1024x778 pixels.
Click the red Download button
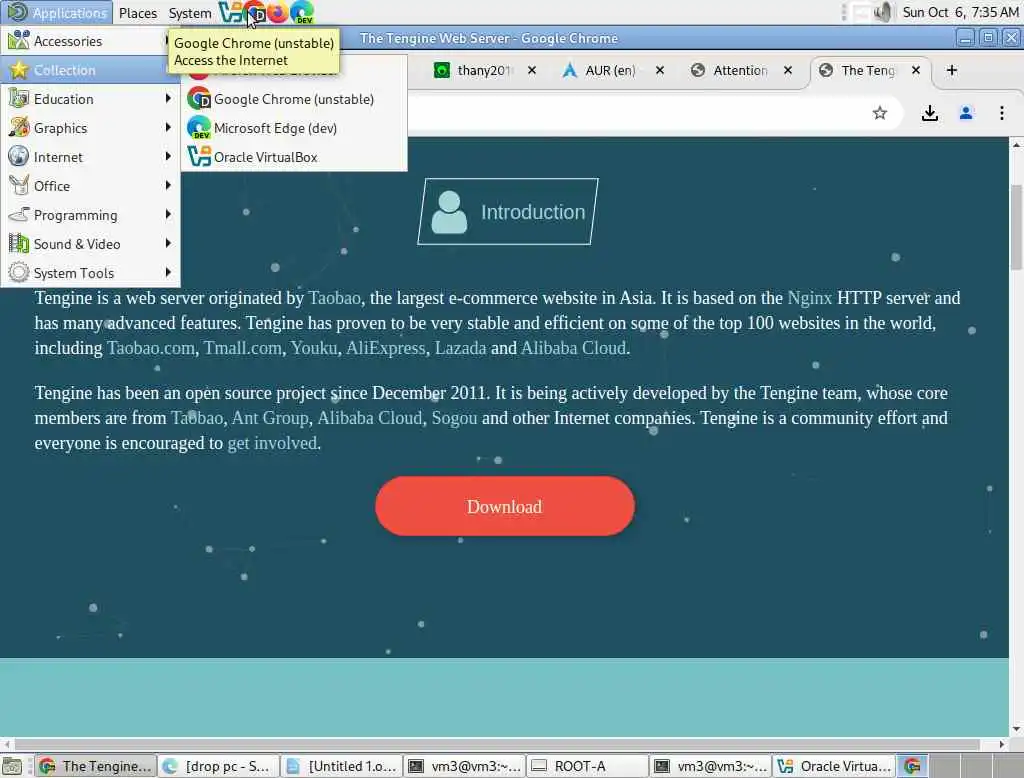pos(505,506)
